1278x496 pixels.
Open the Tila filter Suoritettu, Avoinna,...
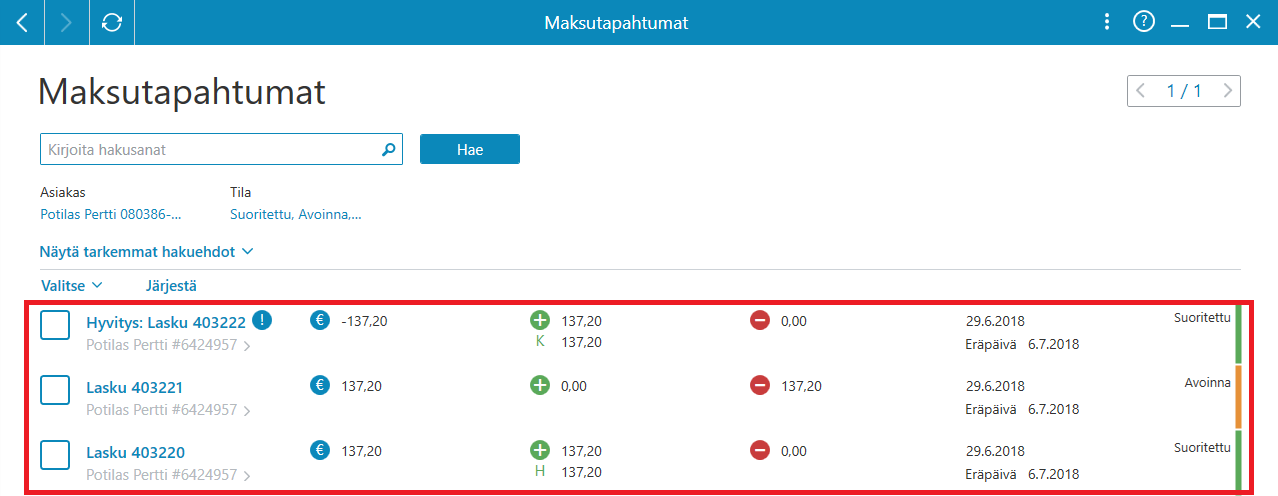click(296, 214)
